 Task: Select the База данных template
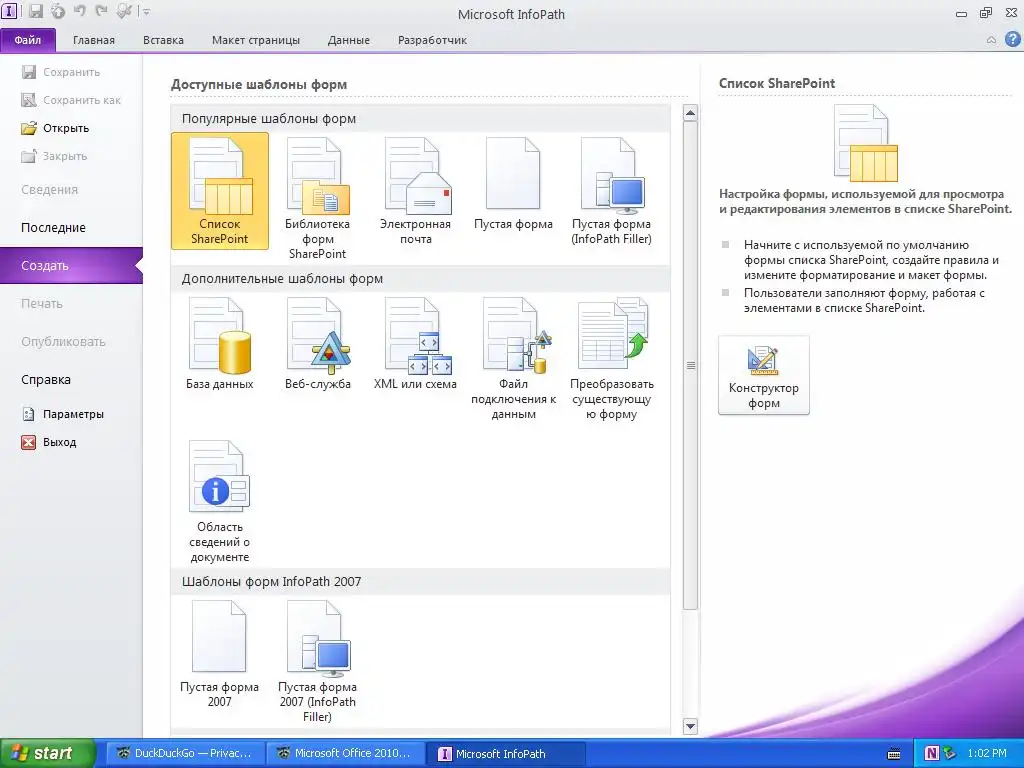[219, 344]
